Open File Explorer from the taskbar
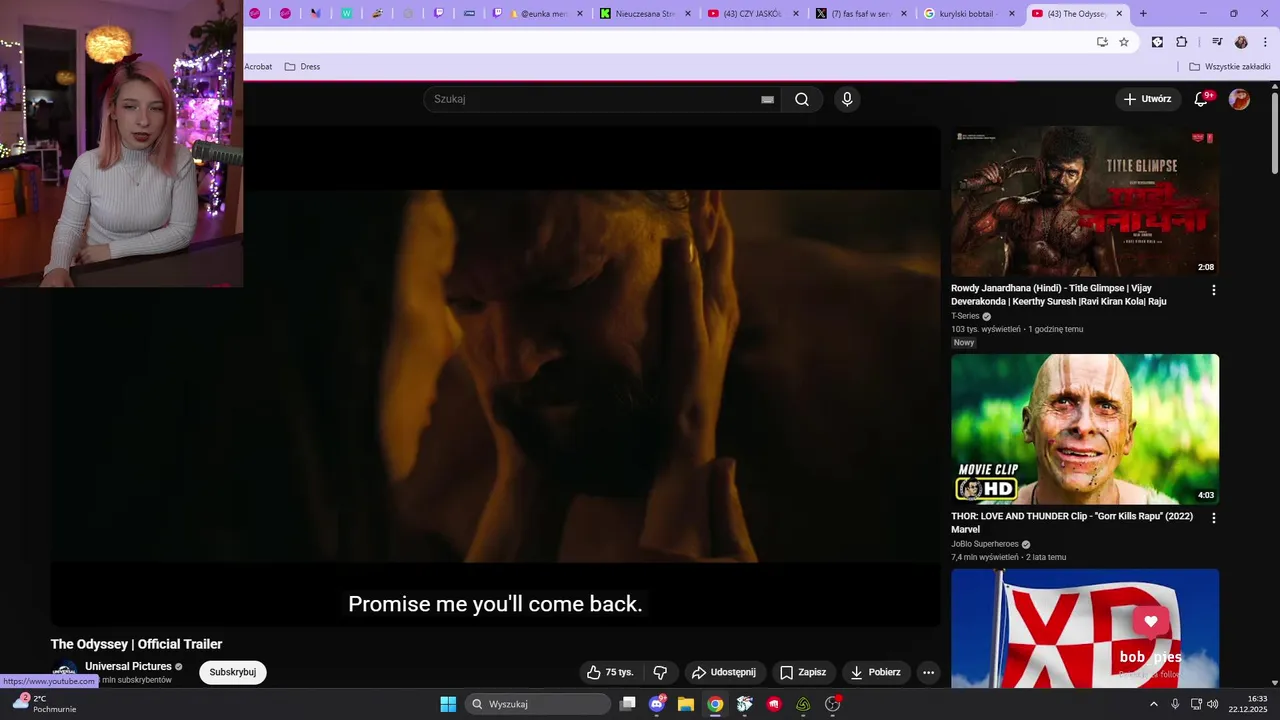The image size is (1280, 720). pos(686,704)
